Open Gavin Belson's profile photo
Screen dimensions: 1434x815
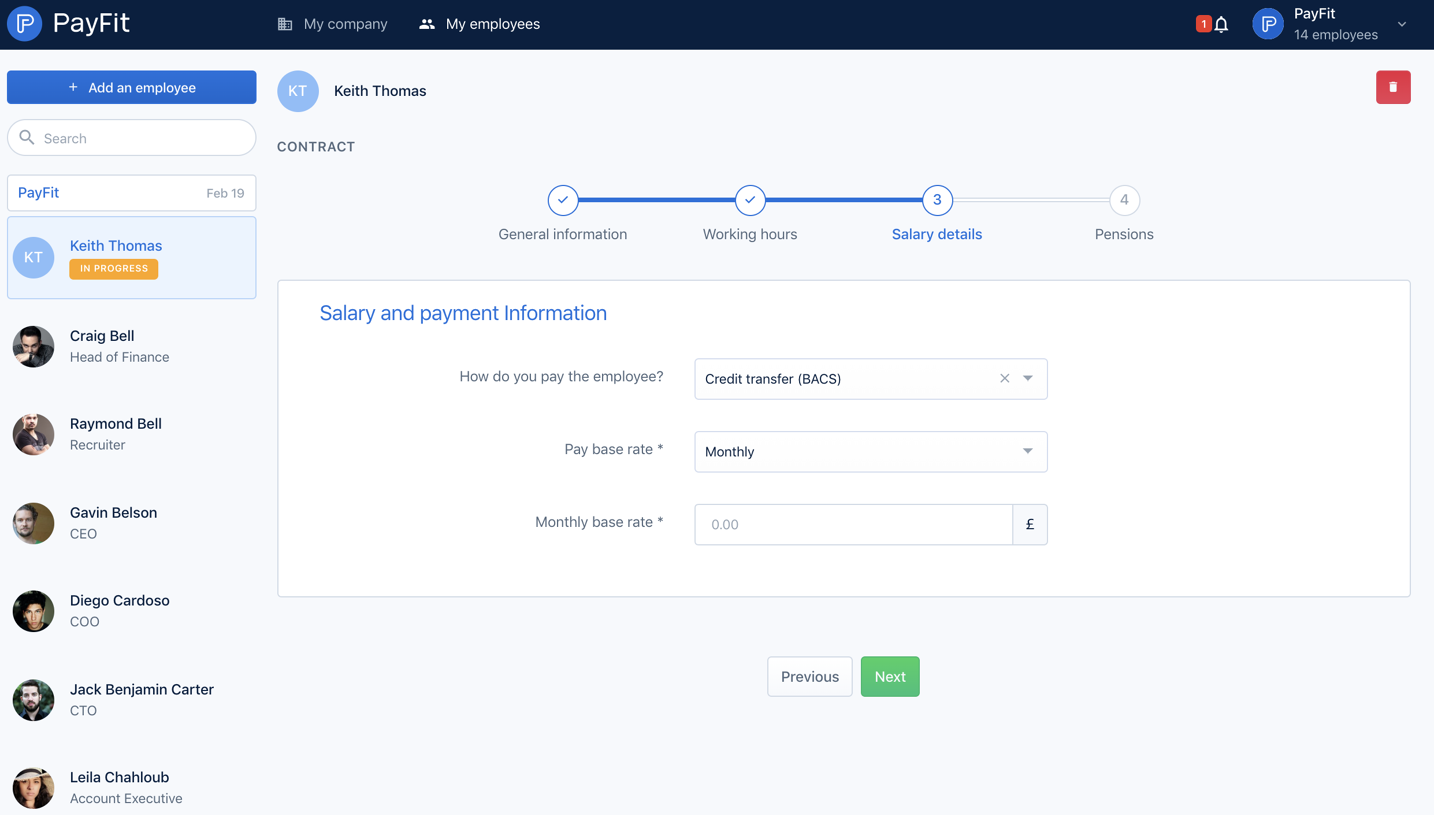tap(33, 523)
